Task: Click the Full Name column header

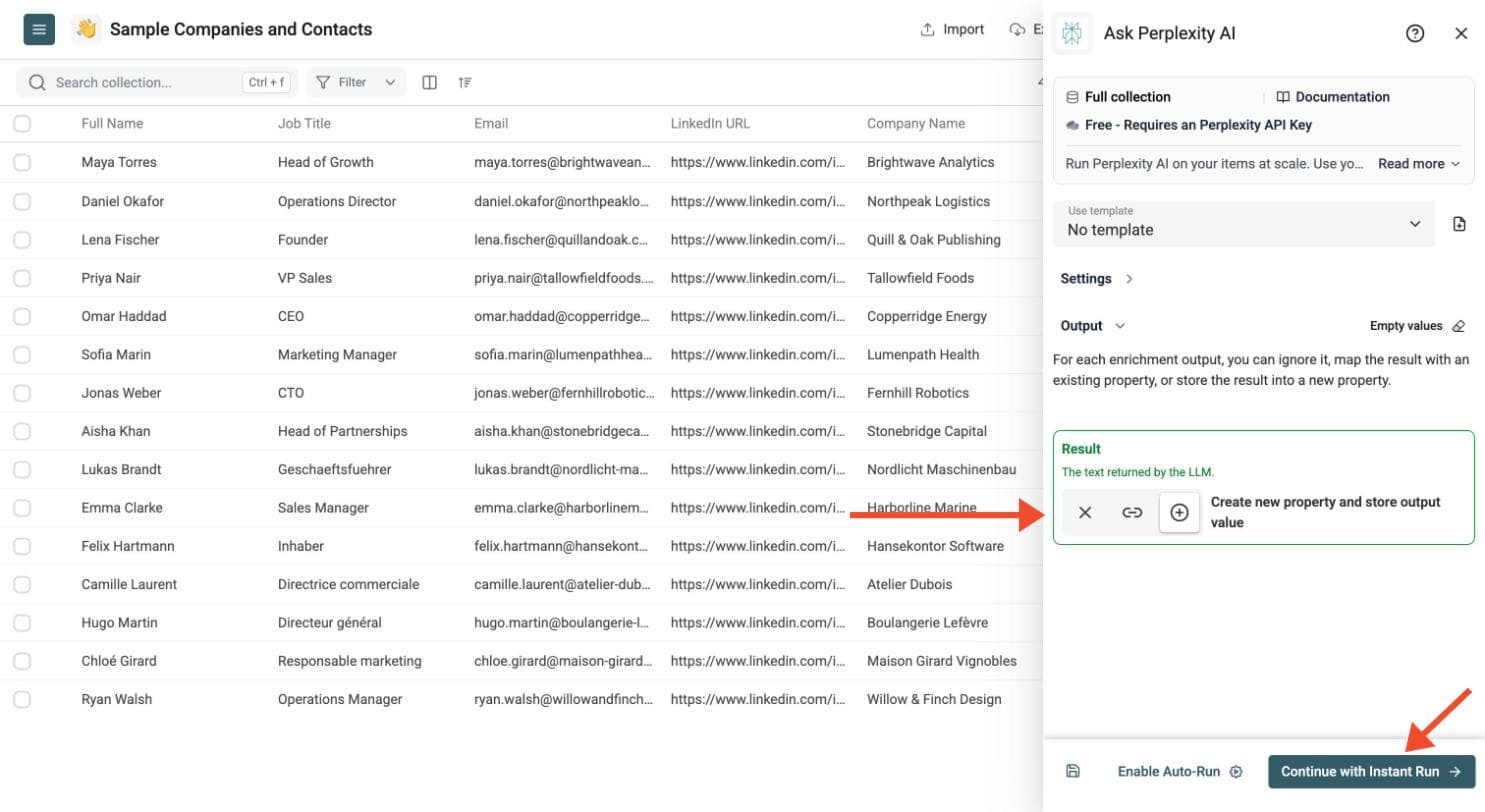Action: 112,124
